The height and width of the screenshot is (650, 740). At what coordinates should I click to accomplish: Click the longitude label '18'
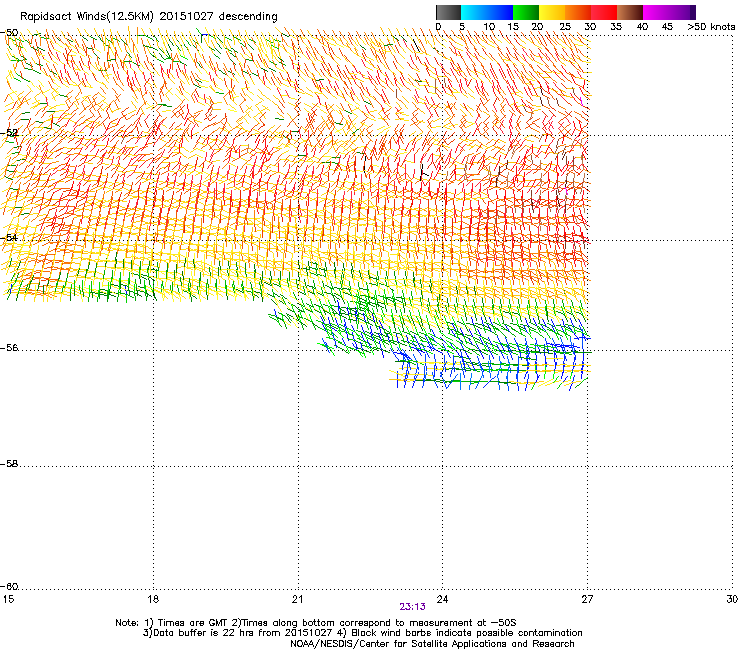click(x=153, y=599)
